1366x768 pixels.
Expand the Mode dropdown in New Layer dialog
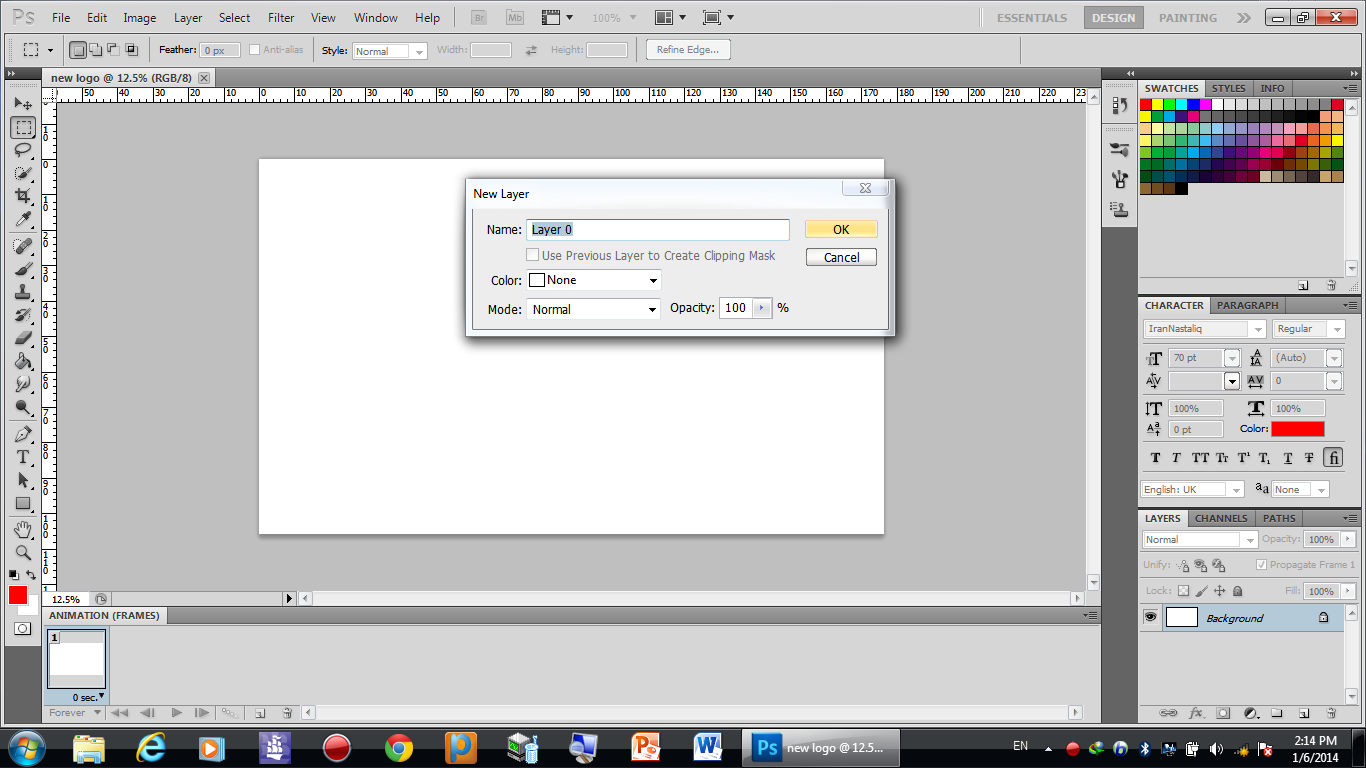[x=593, y=310]
